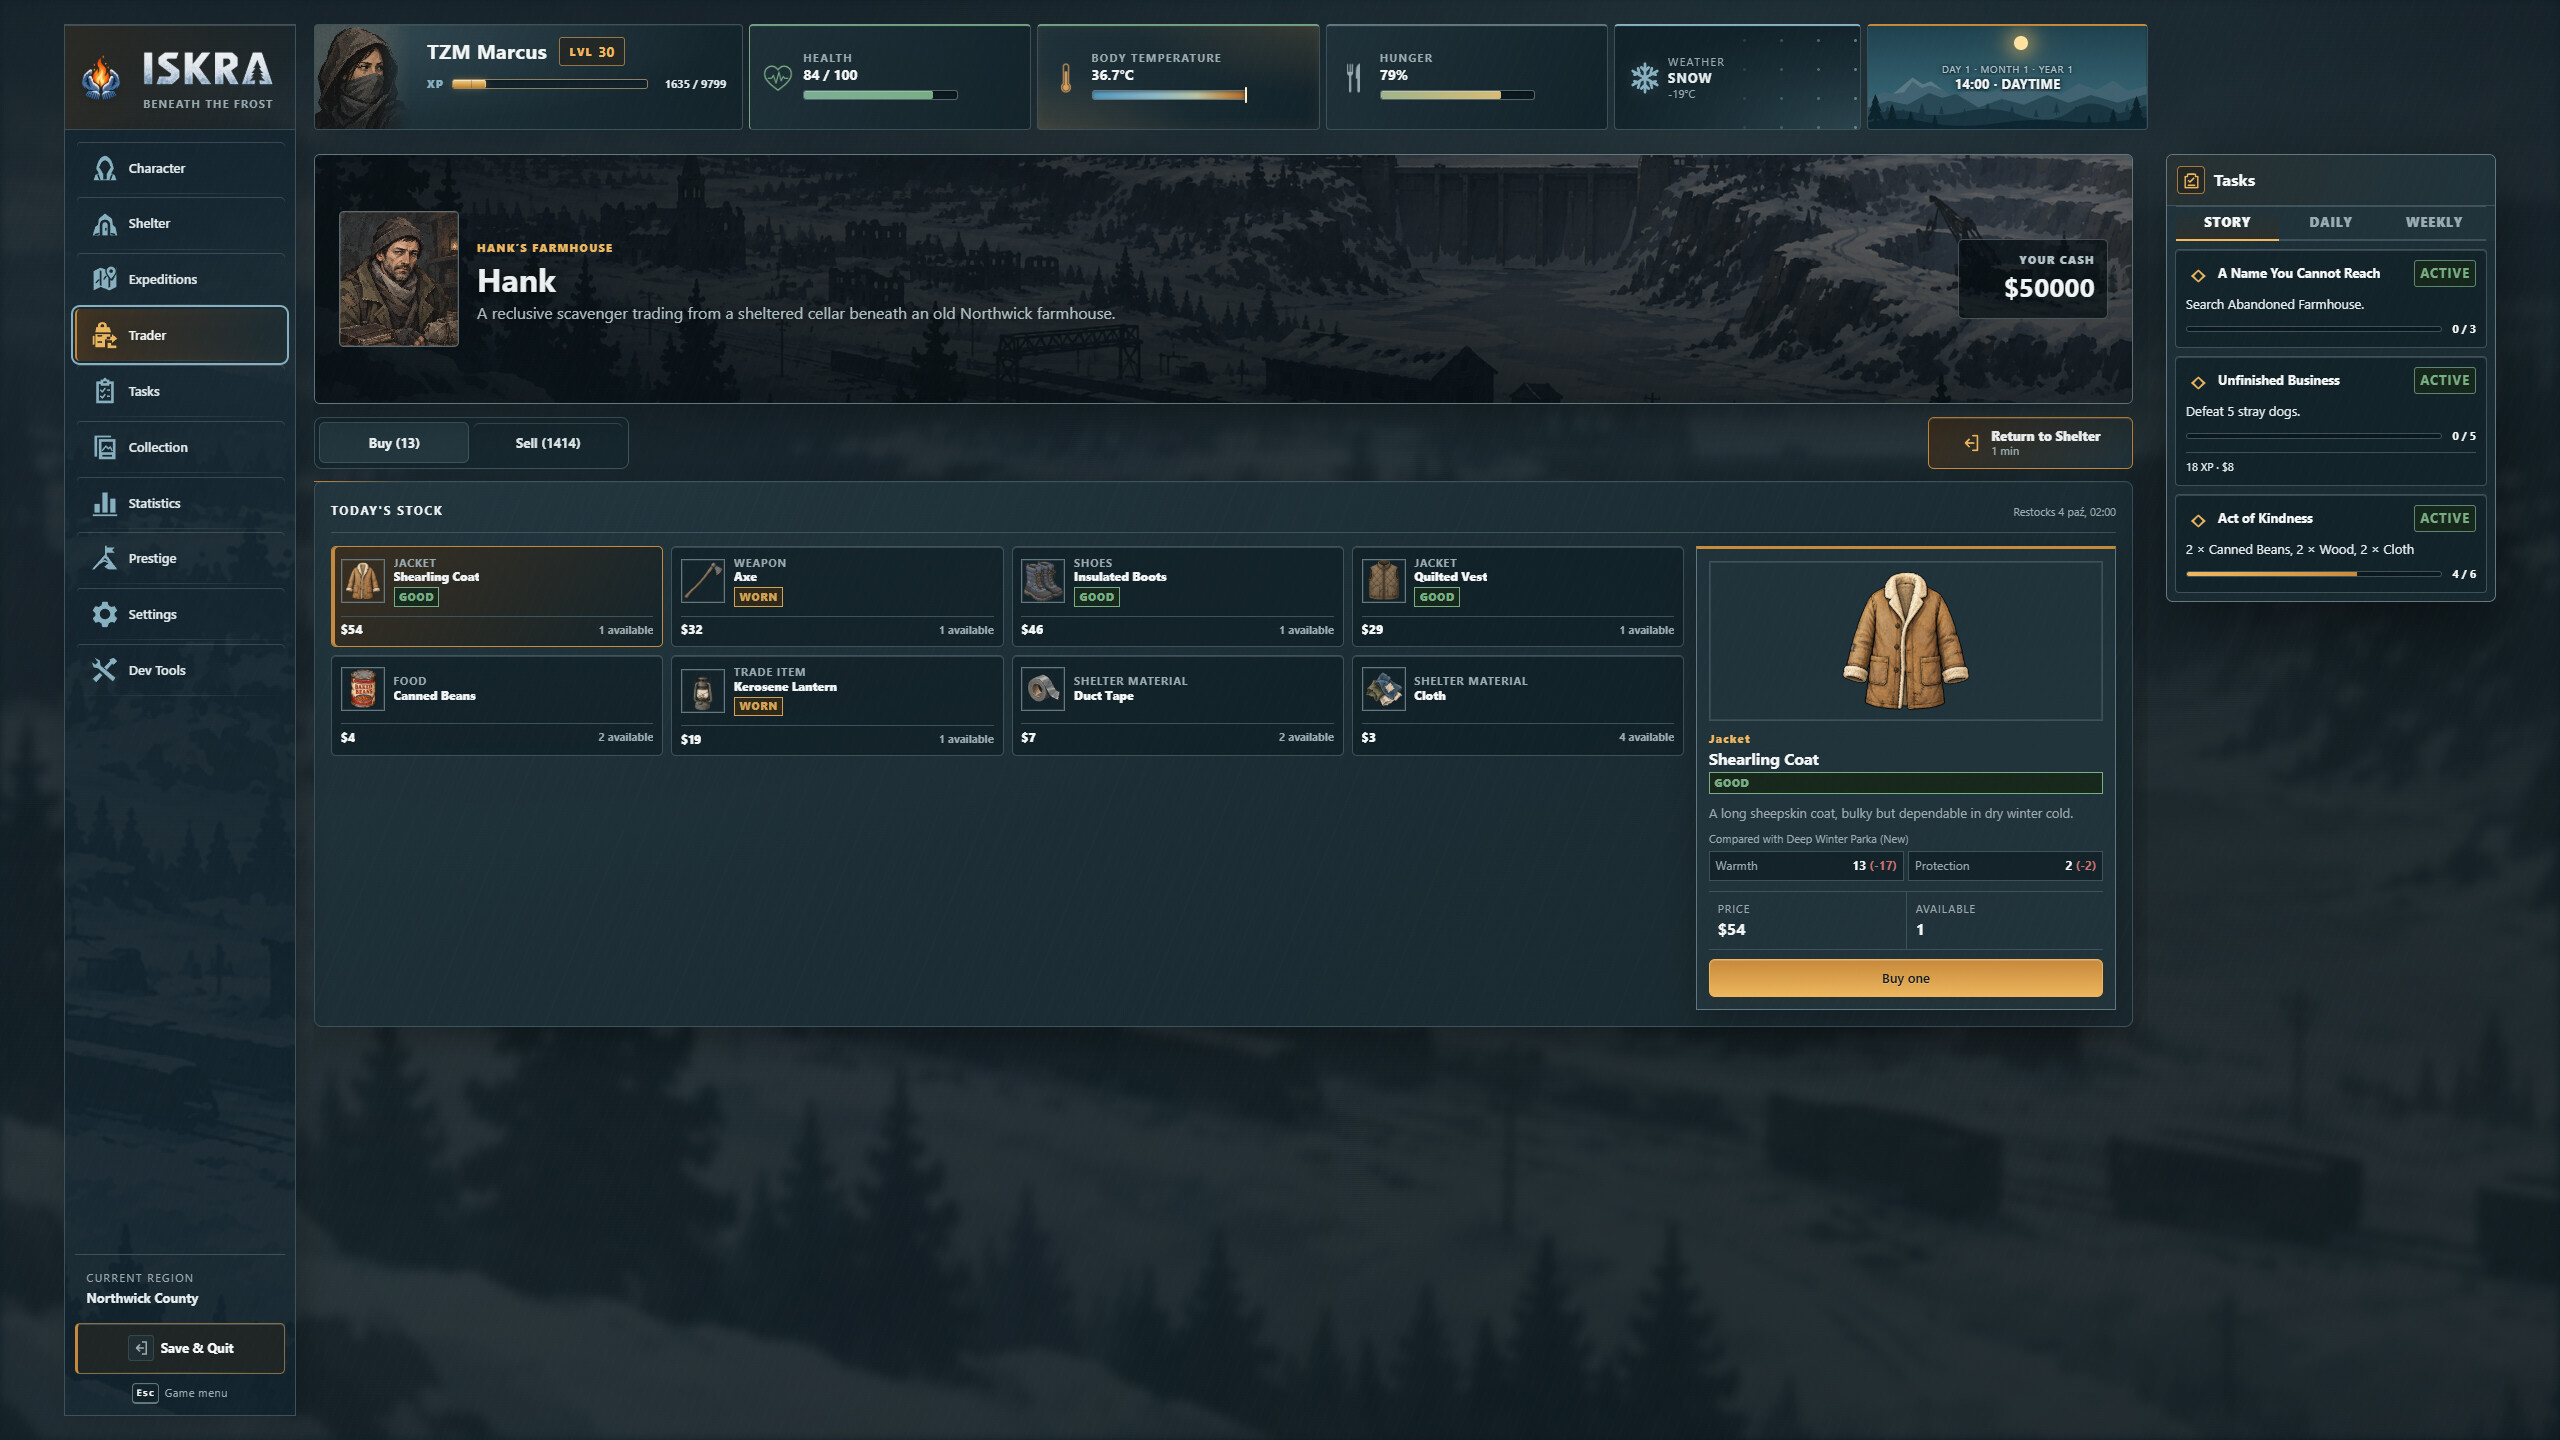Image resolution: width=2560 pixels, height=1440 pixels.
Task: Click the Tasks clipboard icon in sidebar
Action: point(105,391)
